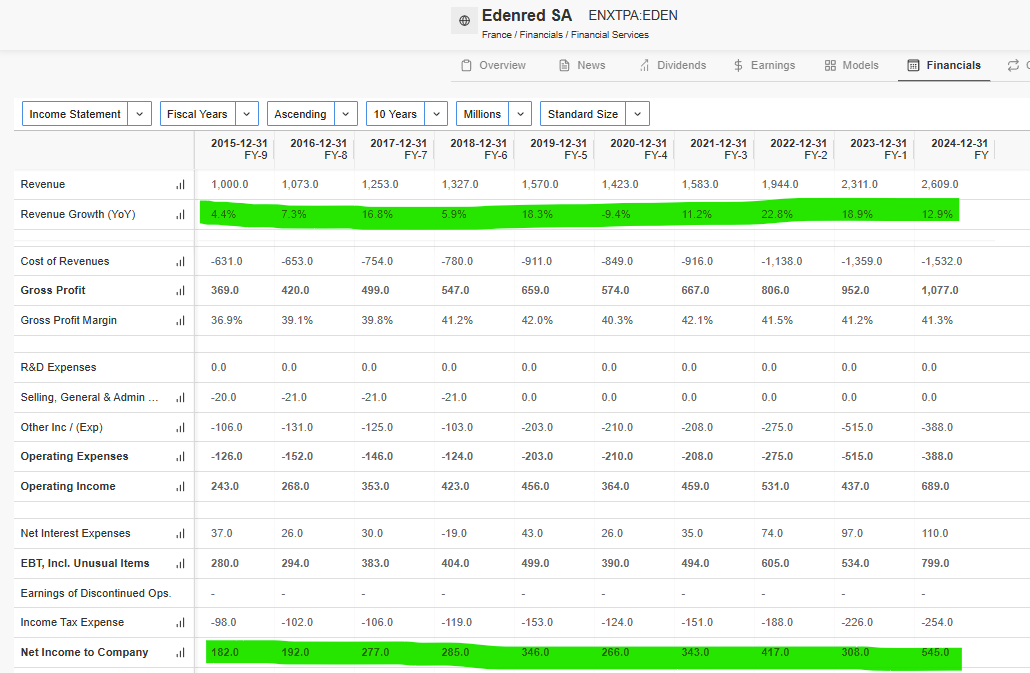Click the 1,077.0 gross profit value
The height and width of the screenshot is (673, 1030).
coord(939,290)
